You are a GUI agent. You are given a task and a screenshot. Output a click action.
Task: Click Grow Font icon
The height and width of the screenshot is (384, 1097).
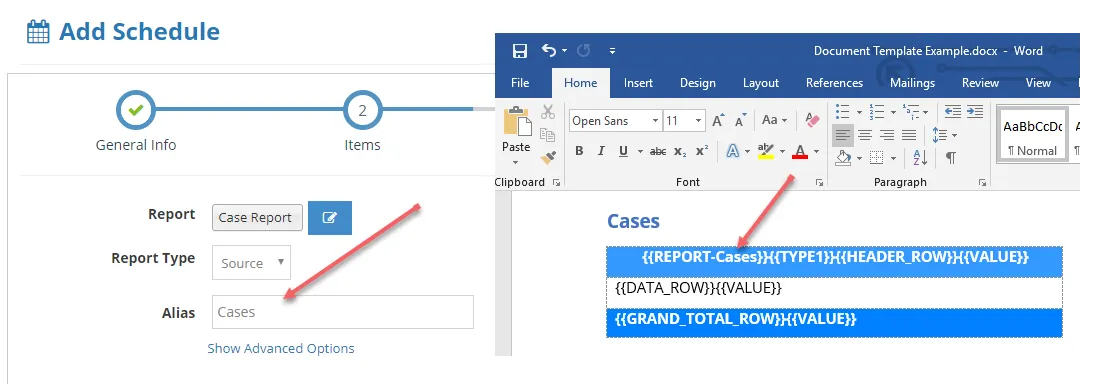pos(719,120)
